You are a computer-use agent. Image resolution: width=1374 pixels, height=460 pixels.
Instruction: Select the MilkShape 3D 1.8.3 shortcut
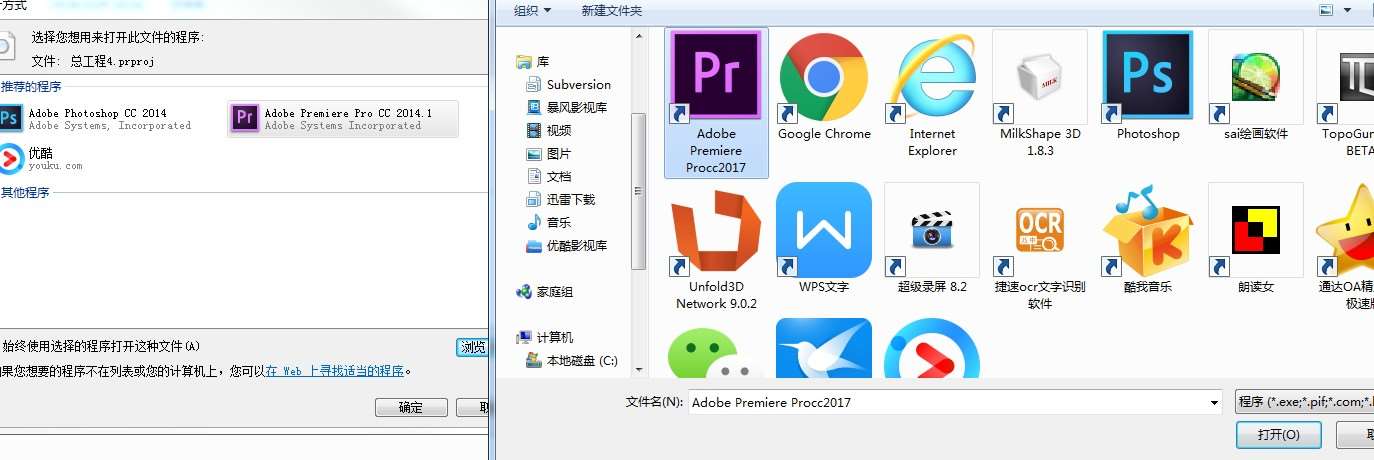(x=1040, y=94)
